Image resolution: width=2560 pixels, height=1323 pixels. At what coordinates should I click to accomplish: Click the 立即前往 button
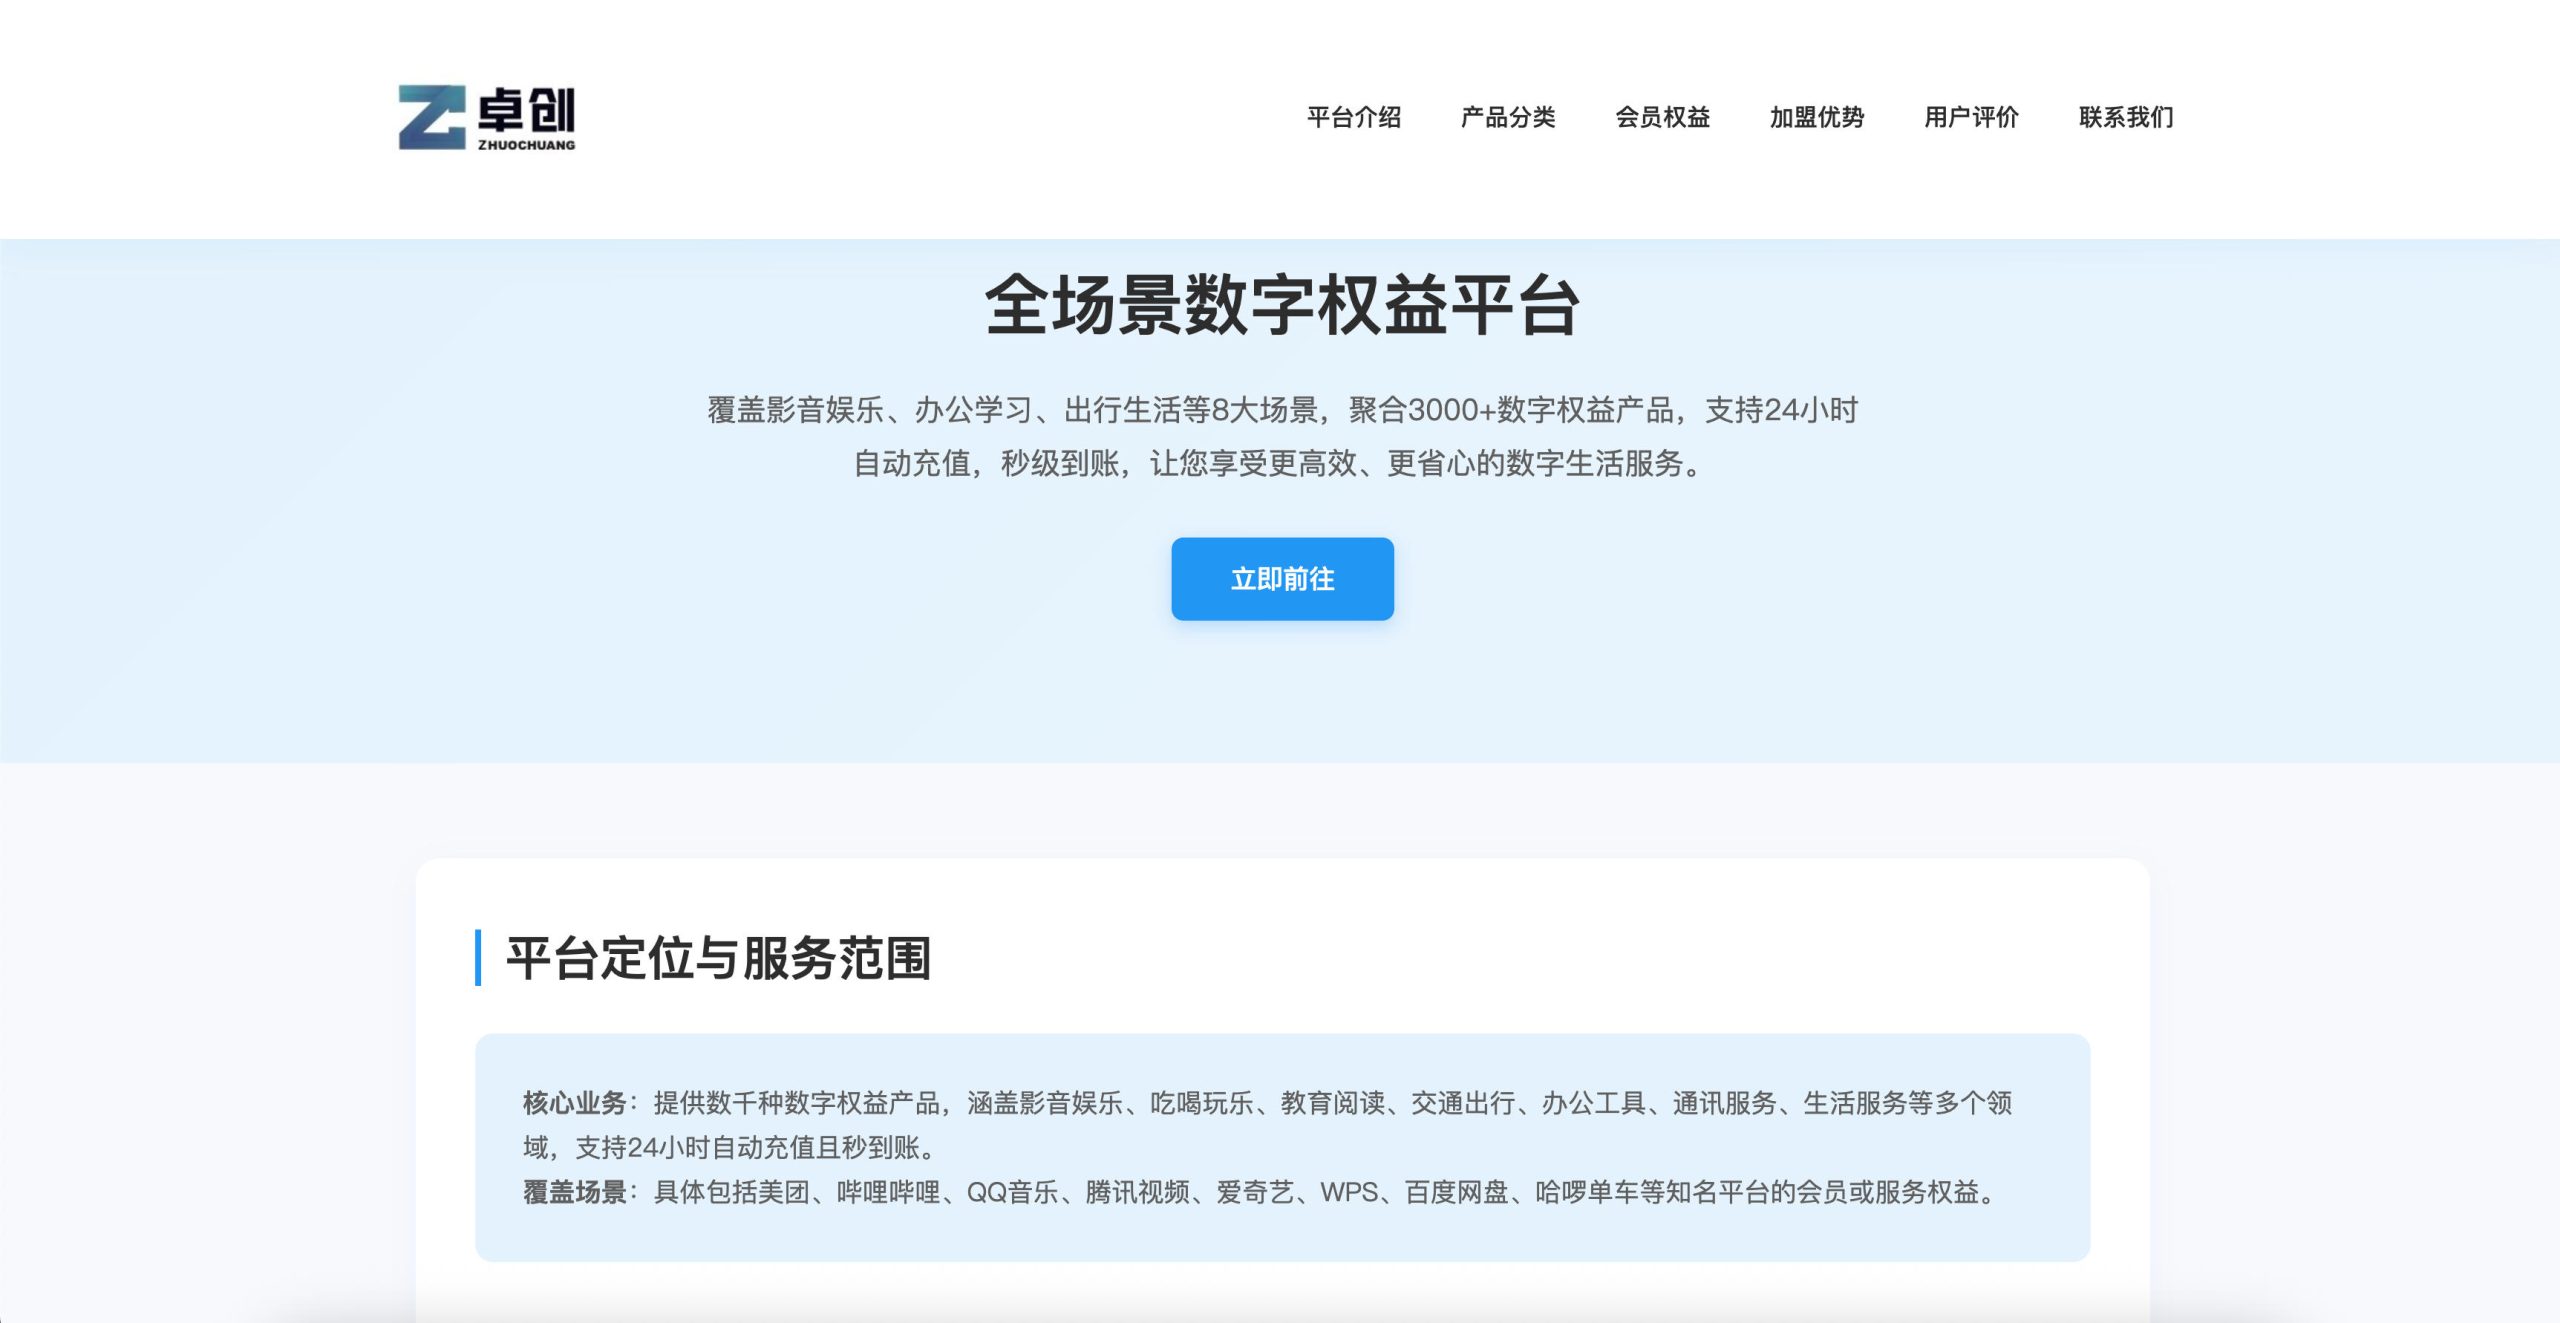pyautogui.click(x=1282, y=579)
